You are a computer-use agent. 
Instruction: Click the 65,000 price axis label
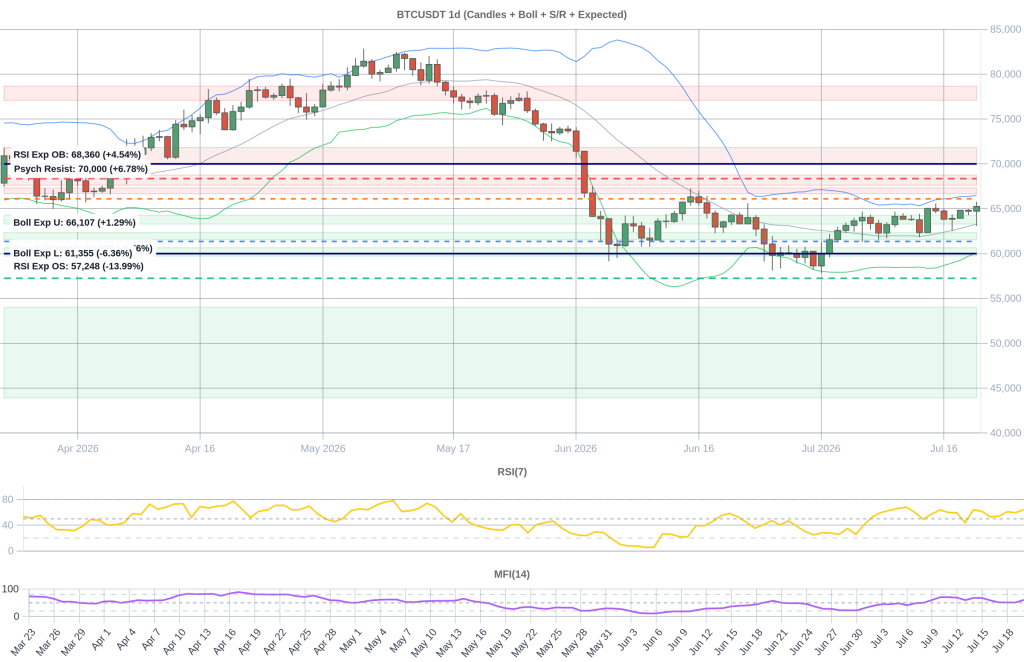tap(1005, 209)
